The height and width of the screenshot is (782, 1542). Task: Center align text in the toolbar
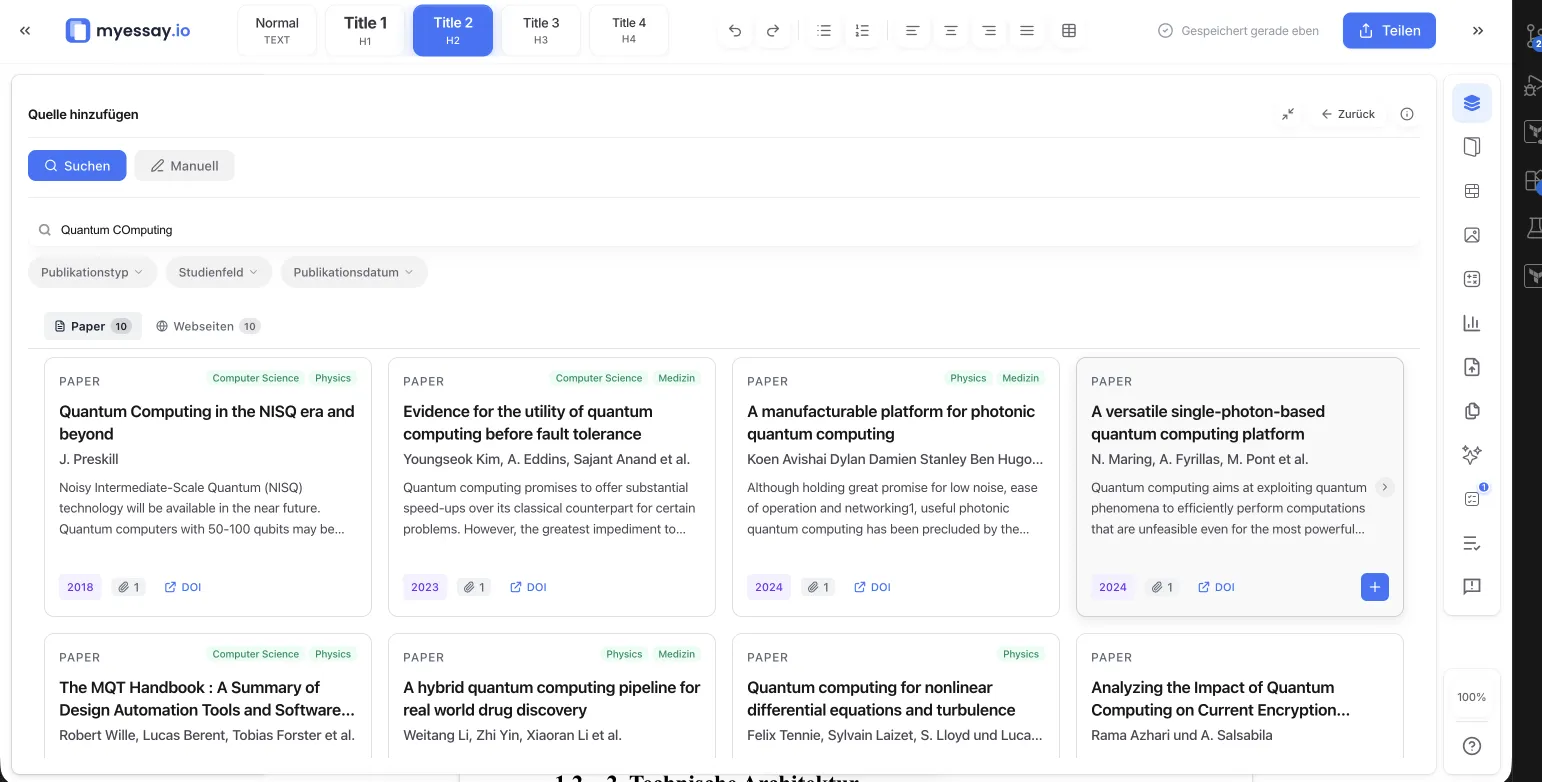(950, 31)
